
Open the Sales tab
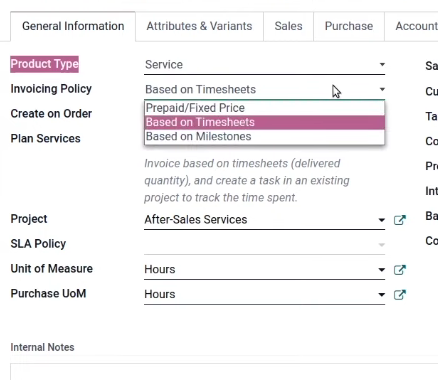(288, 26)
